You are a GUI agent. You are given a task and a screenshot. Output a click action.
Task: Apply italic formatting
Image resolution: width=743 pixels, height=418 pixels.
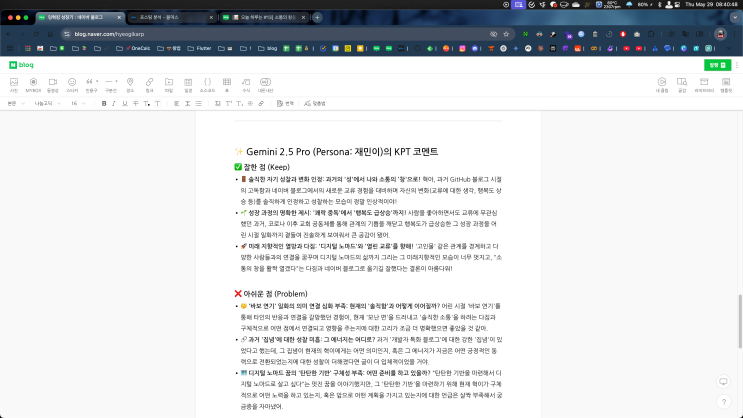114,103
